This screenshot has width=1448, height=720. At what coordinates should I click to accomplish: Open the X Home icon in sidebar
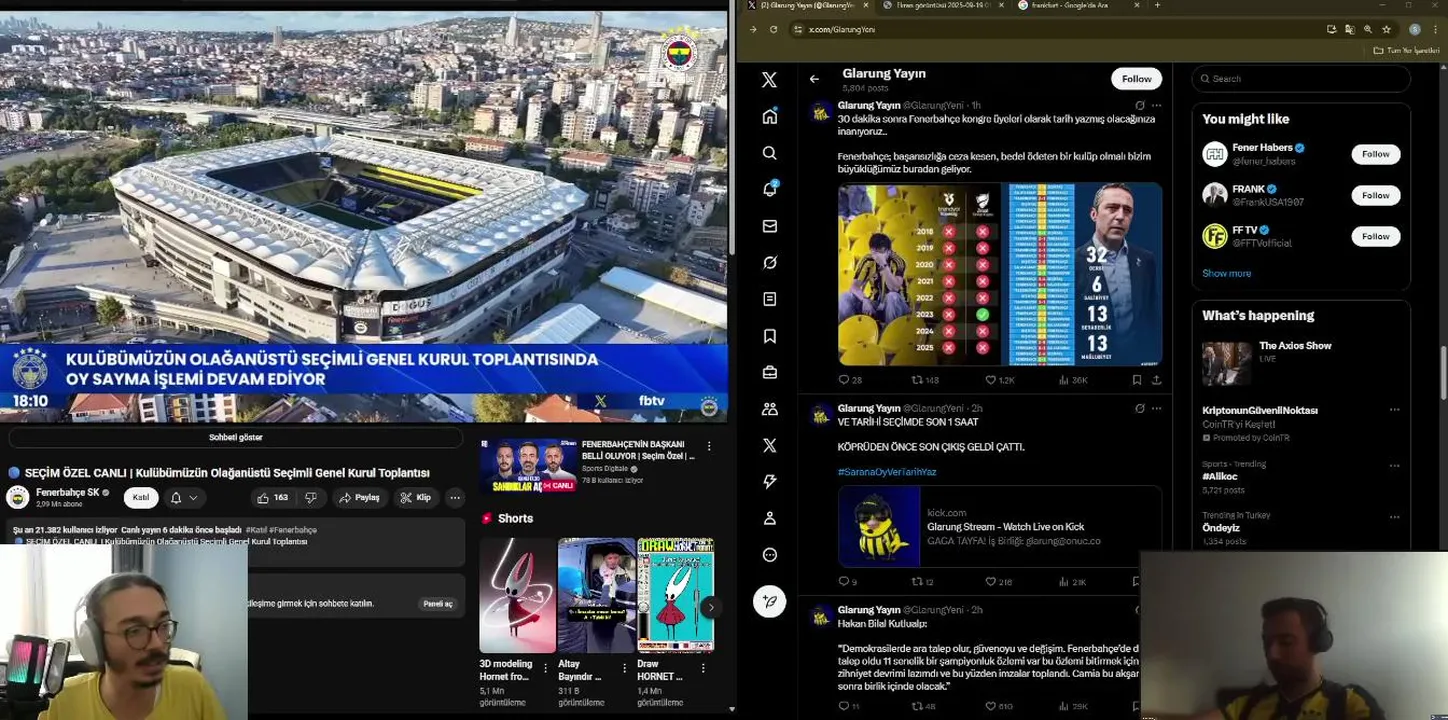coord(769,116)
